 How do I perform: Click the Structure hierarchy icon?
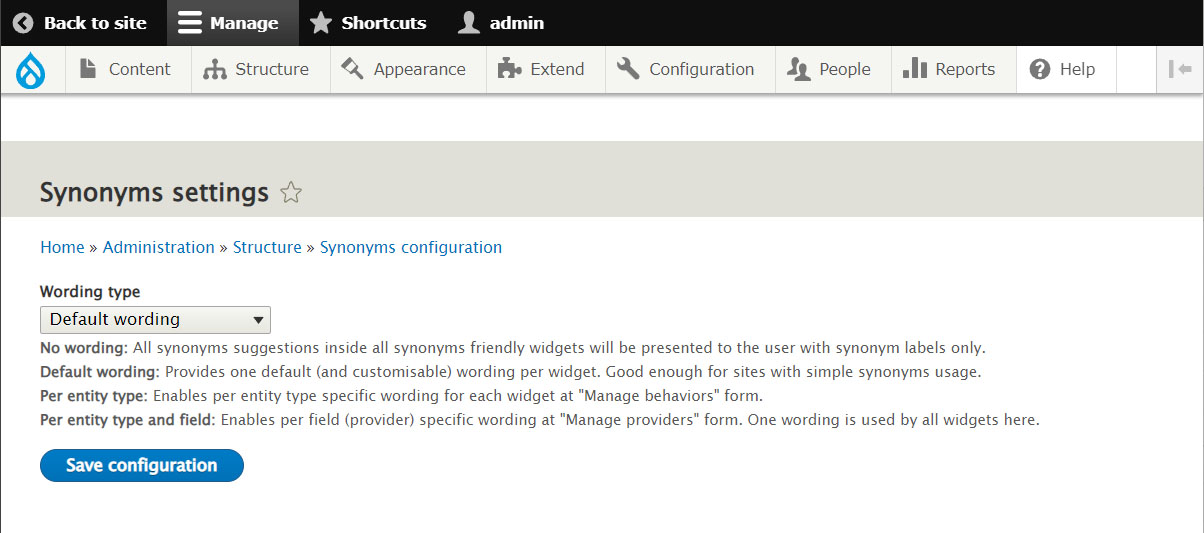click(x=214, y=69)
